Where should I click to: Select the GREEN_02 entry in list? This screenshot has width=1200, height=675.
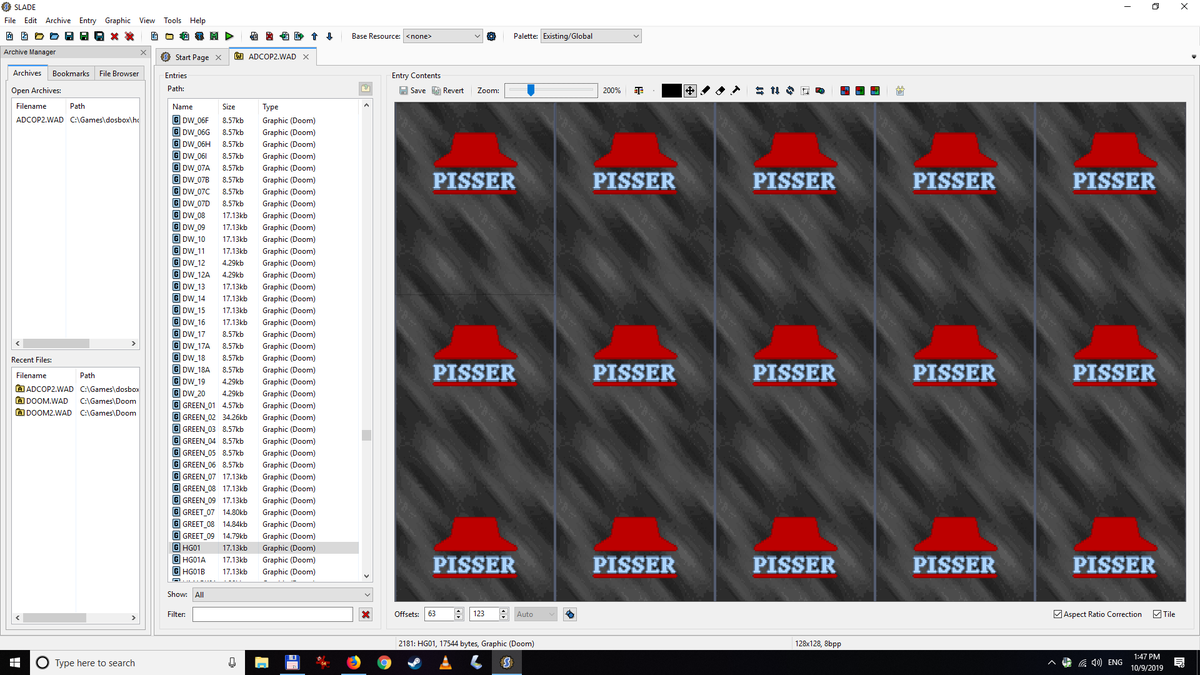(x=265, y=417)
